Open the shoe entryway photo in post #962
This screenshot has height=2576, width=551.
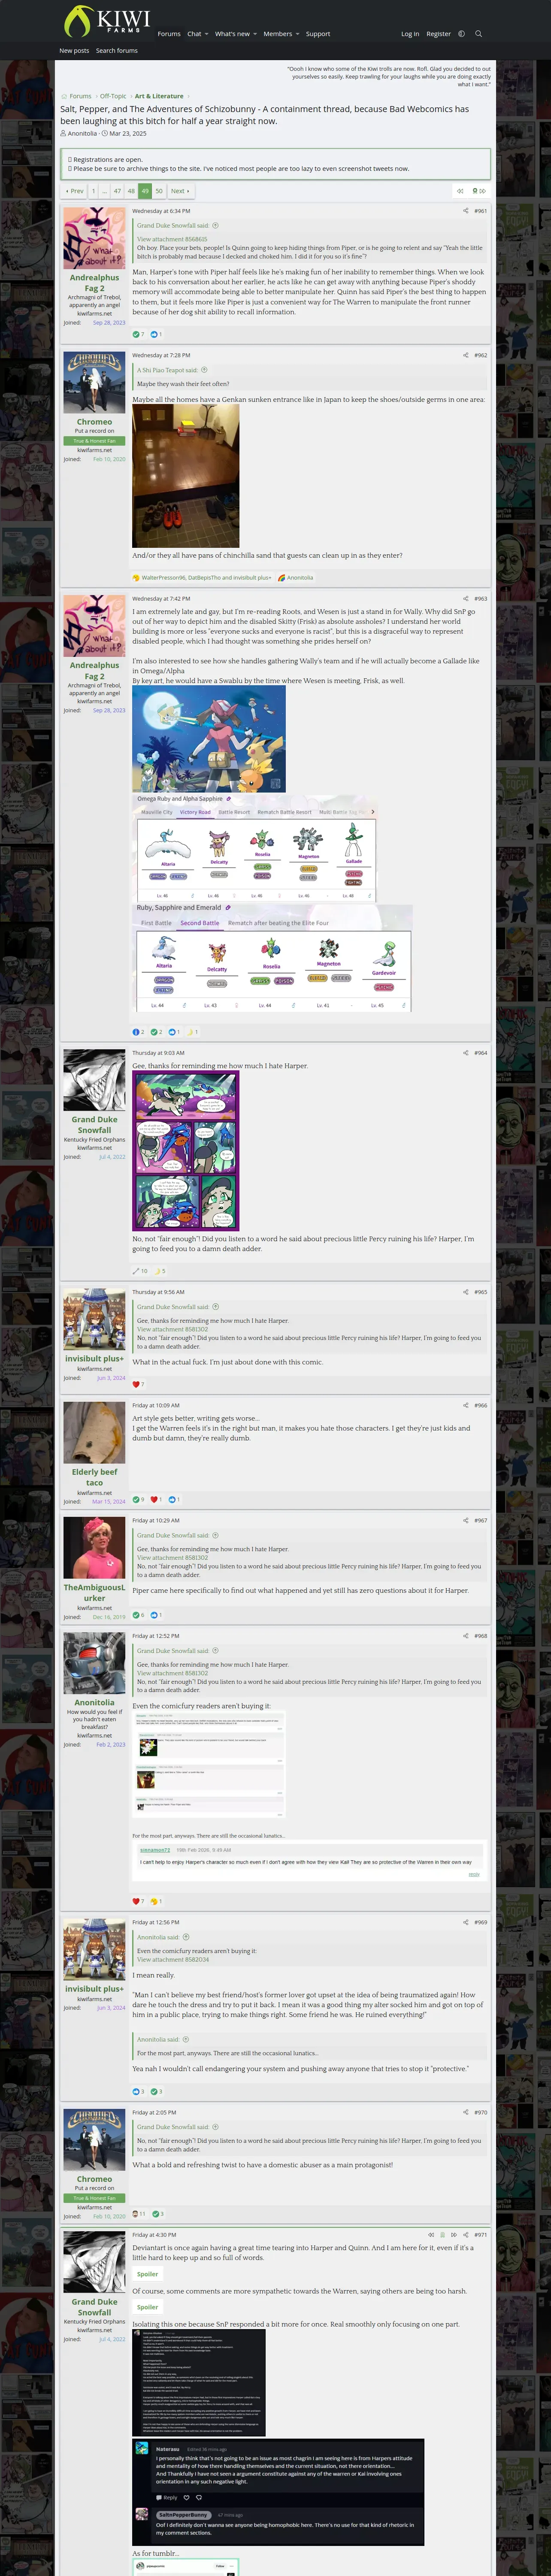[186, 476]
